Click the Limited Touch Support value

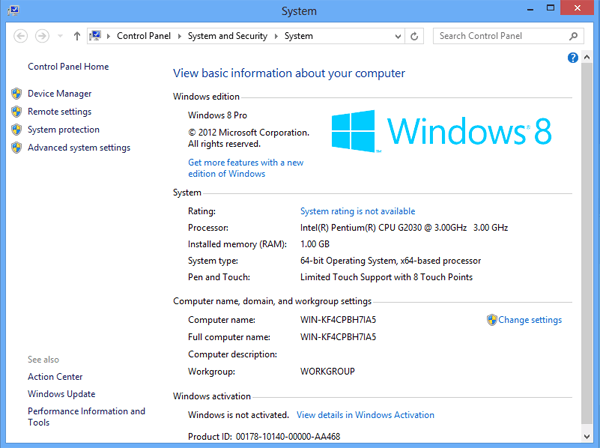click(x=386, y=277)
